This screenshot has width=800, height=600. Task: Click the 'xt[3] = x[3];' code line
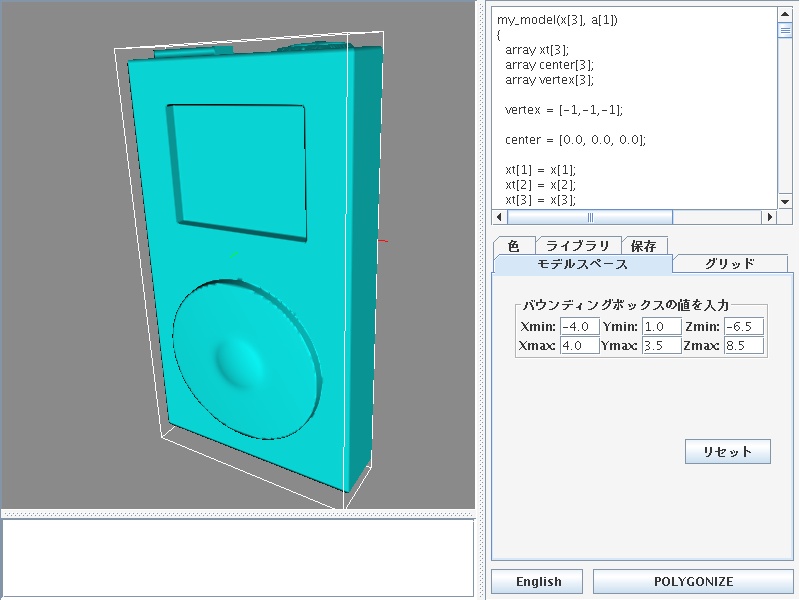click(x=540, y=199)
